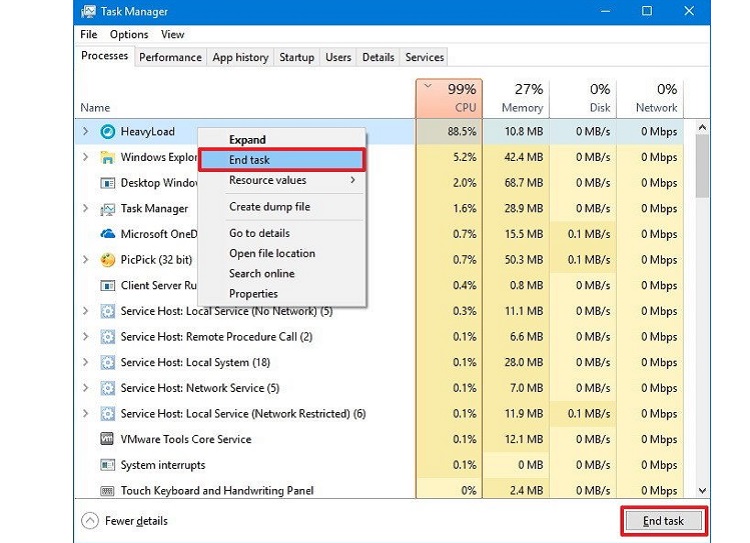Click the Service Host: Local System gear icon
750x543 pixels.
click(x=108, y=362)
